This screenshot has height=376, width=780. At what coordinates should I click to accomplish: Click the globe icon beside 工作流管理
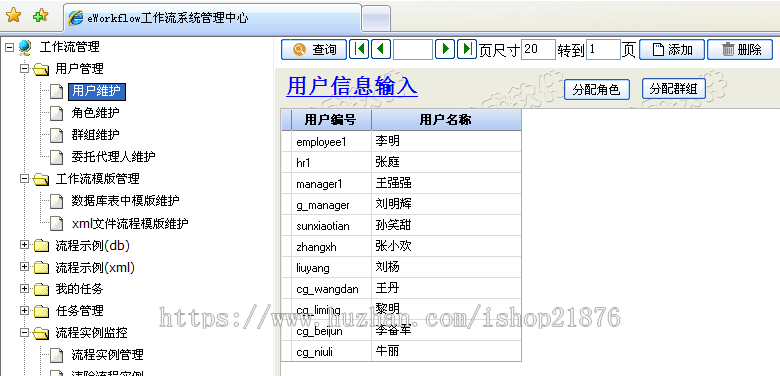click(x=25, y=47)
